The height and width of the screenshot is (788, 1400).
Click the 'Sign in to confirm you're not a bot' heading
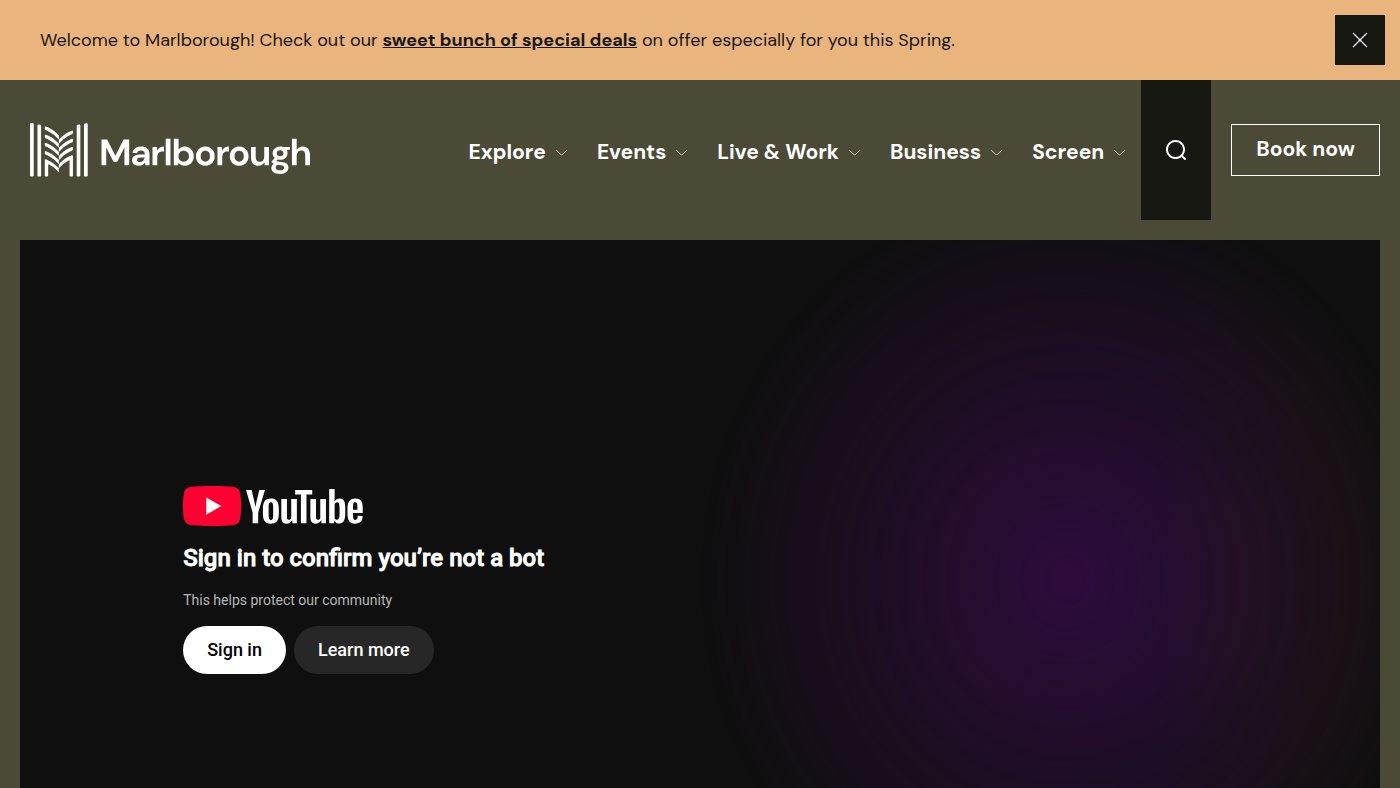(x=364, y=558)
